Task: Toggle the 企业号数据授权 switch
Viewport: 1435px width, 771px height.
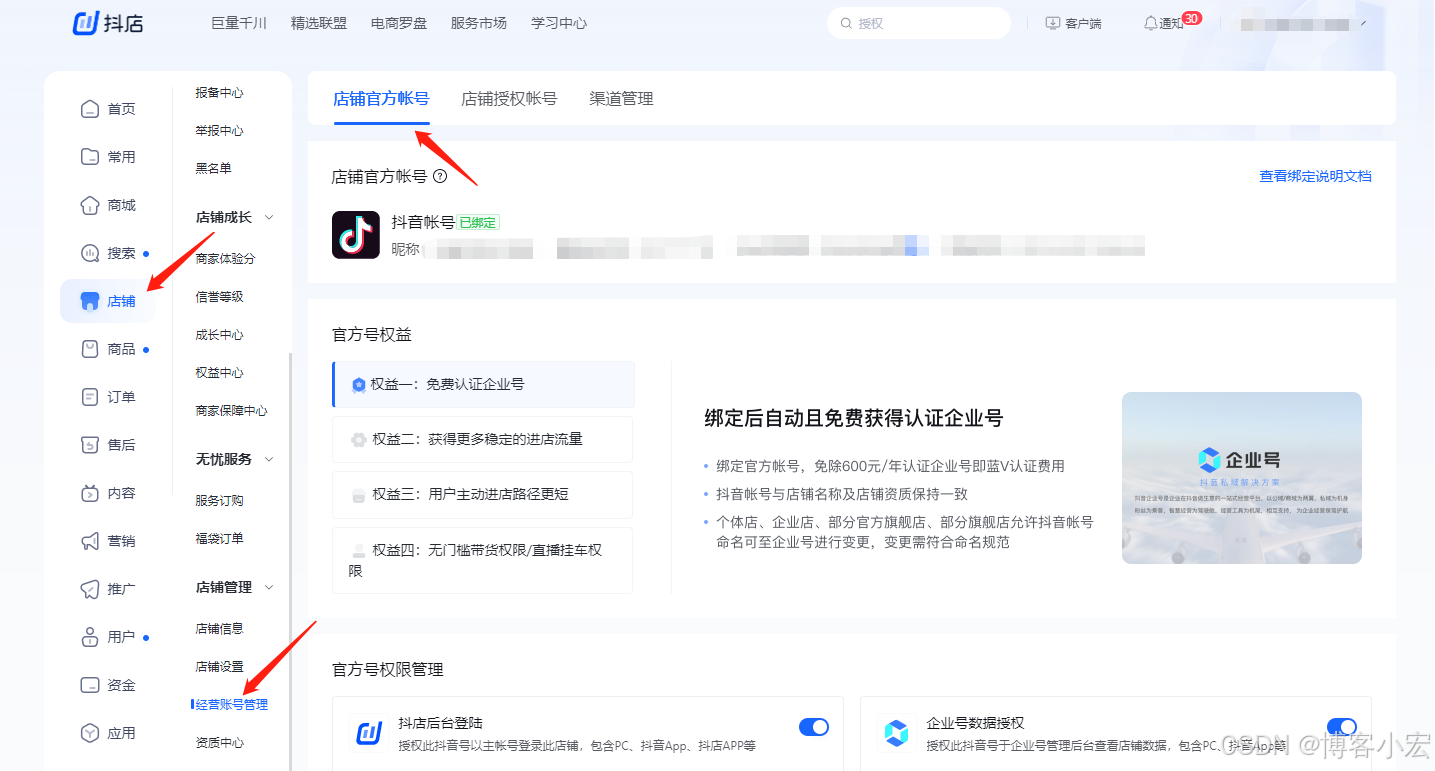Action: click(x=1342, y=727)
